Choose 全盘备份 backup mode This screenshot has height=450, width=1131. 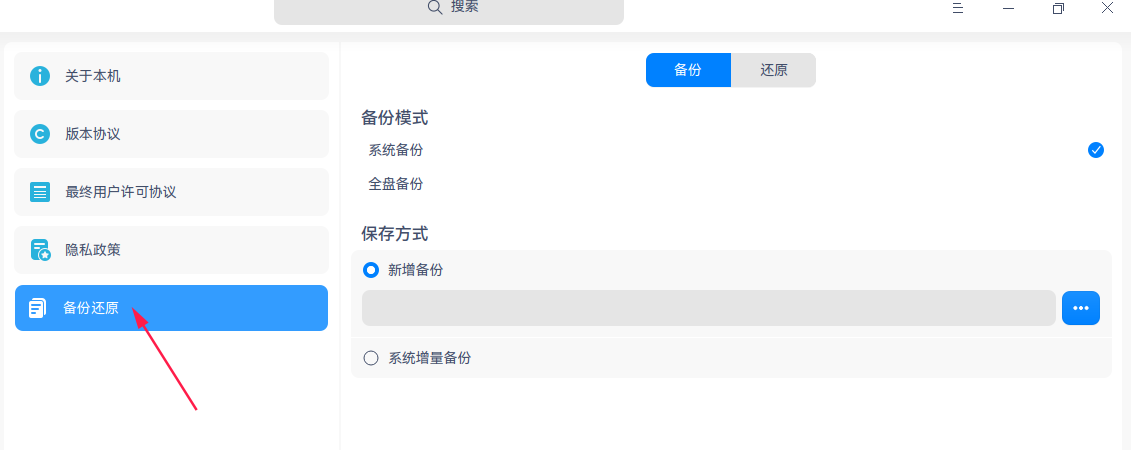click(x=396, y=184)
